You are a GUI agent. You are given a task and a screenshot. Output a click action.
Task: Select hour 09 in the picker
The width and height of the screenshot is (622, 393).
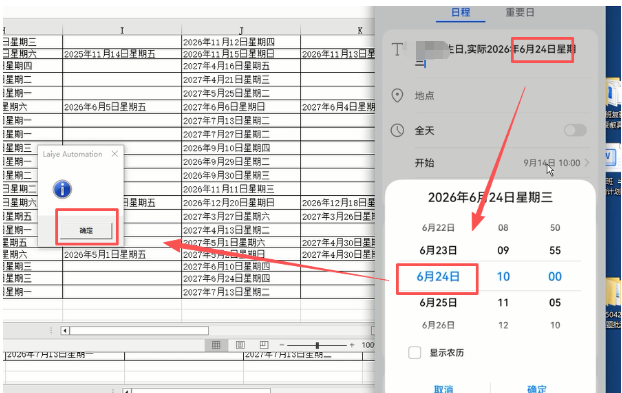(503, 251)
